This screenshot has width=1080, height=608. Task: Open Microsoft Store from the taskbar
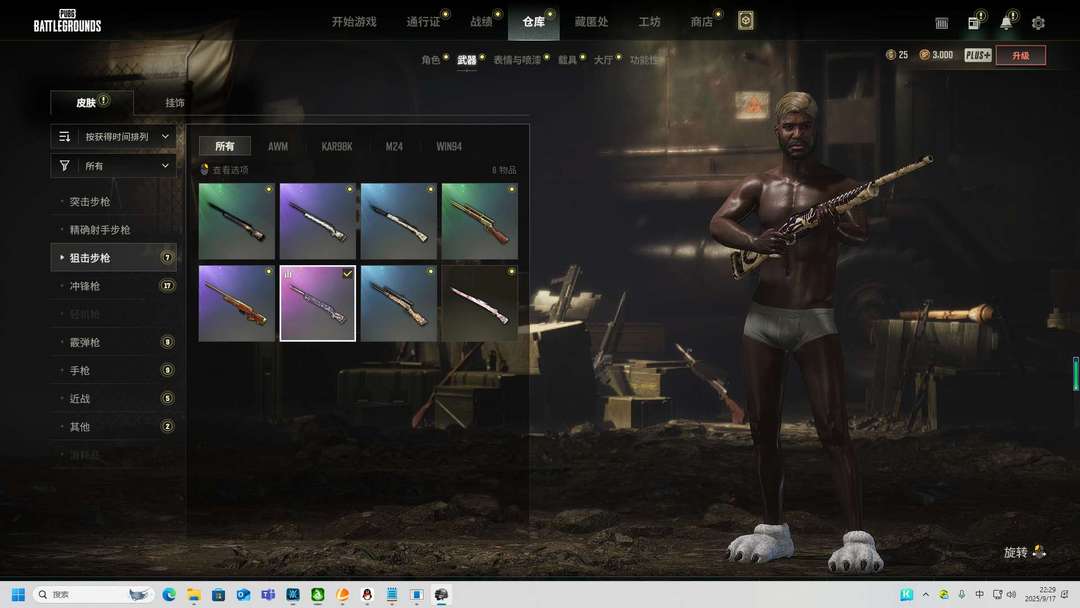pos(218,594)
